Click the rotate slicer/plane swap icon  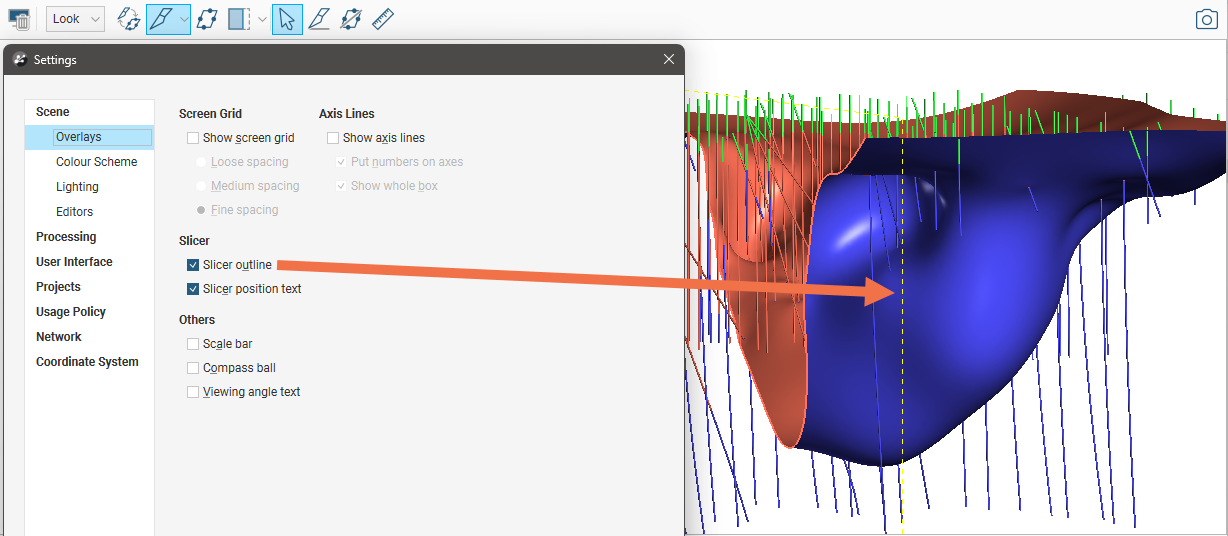tap(128, 19)
